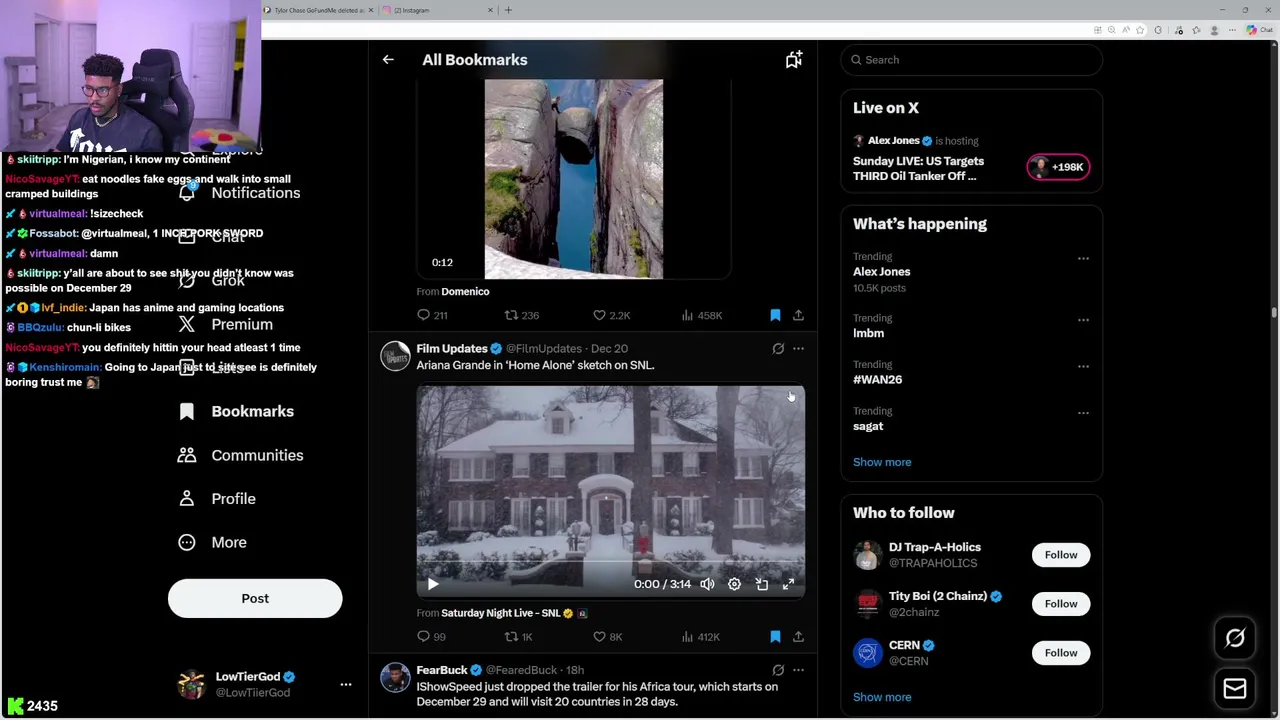Show more under What's happening
This screenshot has height=720, width=1280.
[882, 462]
